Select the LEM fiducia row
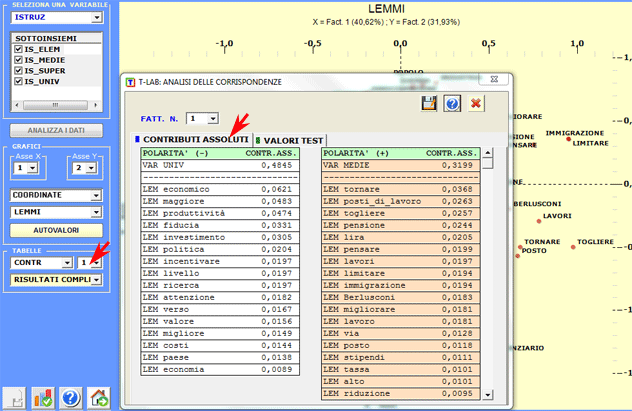Viewport: 632px width, 411px height. pyautogui.click(x=220, y=225)
